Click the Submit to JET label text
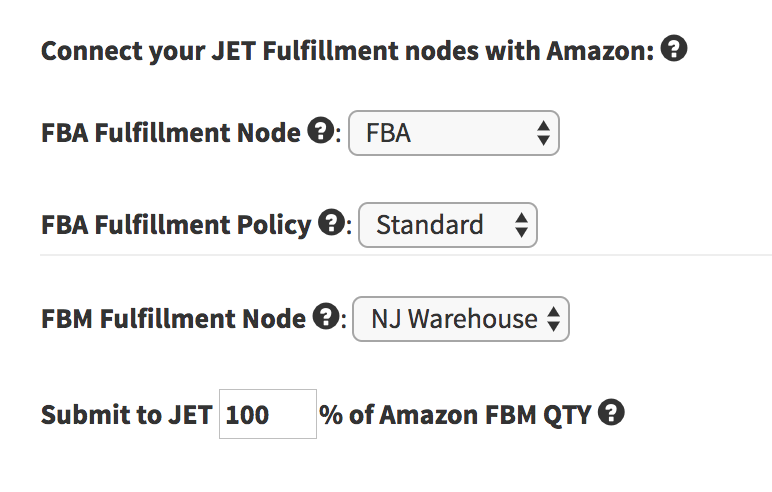This screenshot has height=492, width=772. tap(127, 414)
